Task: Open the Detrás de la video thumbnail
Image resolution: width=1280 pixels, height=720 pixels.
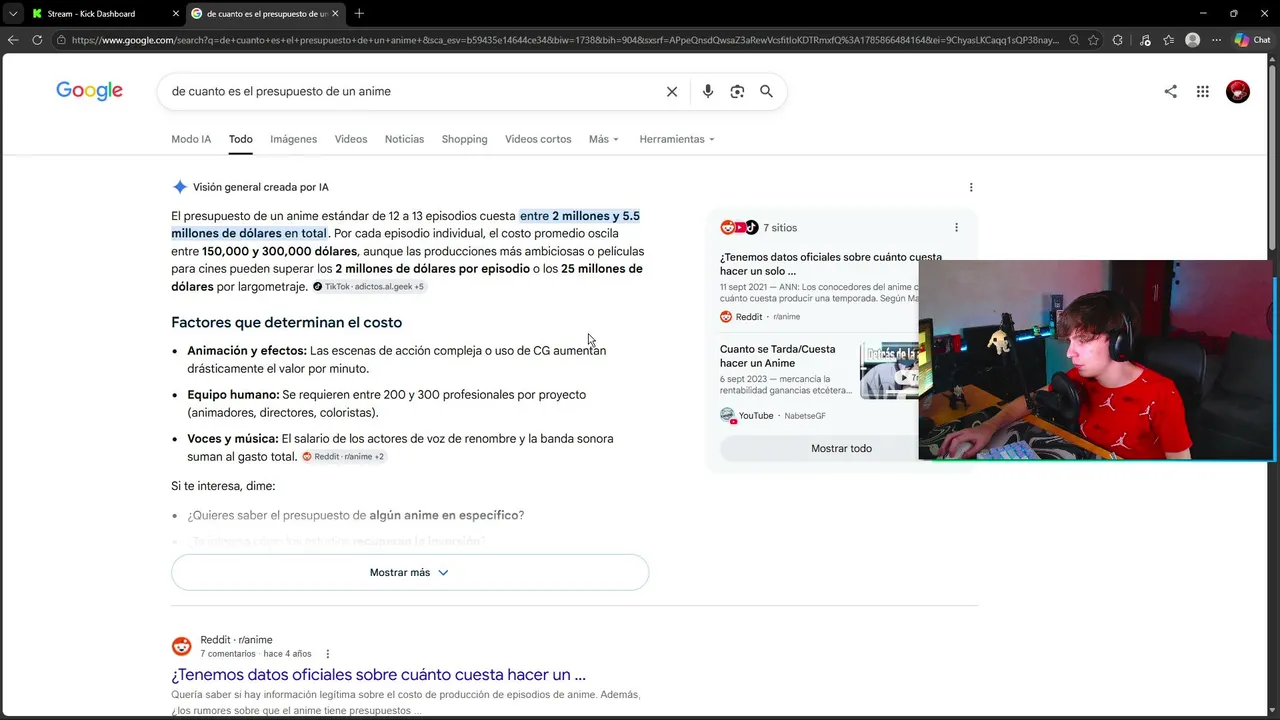Action: [889, 370]
